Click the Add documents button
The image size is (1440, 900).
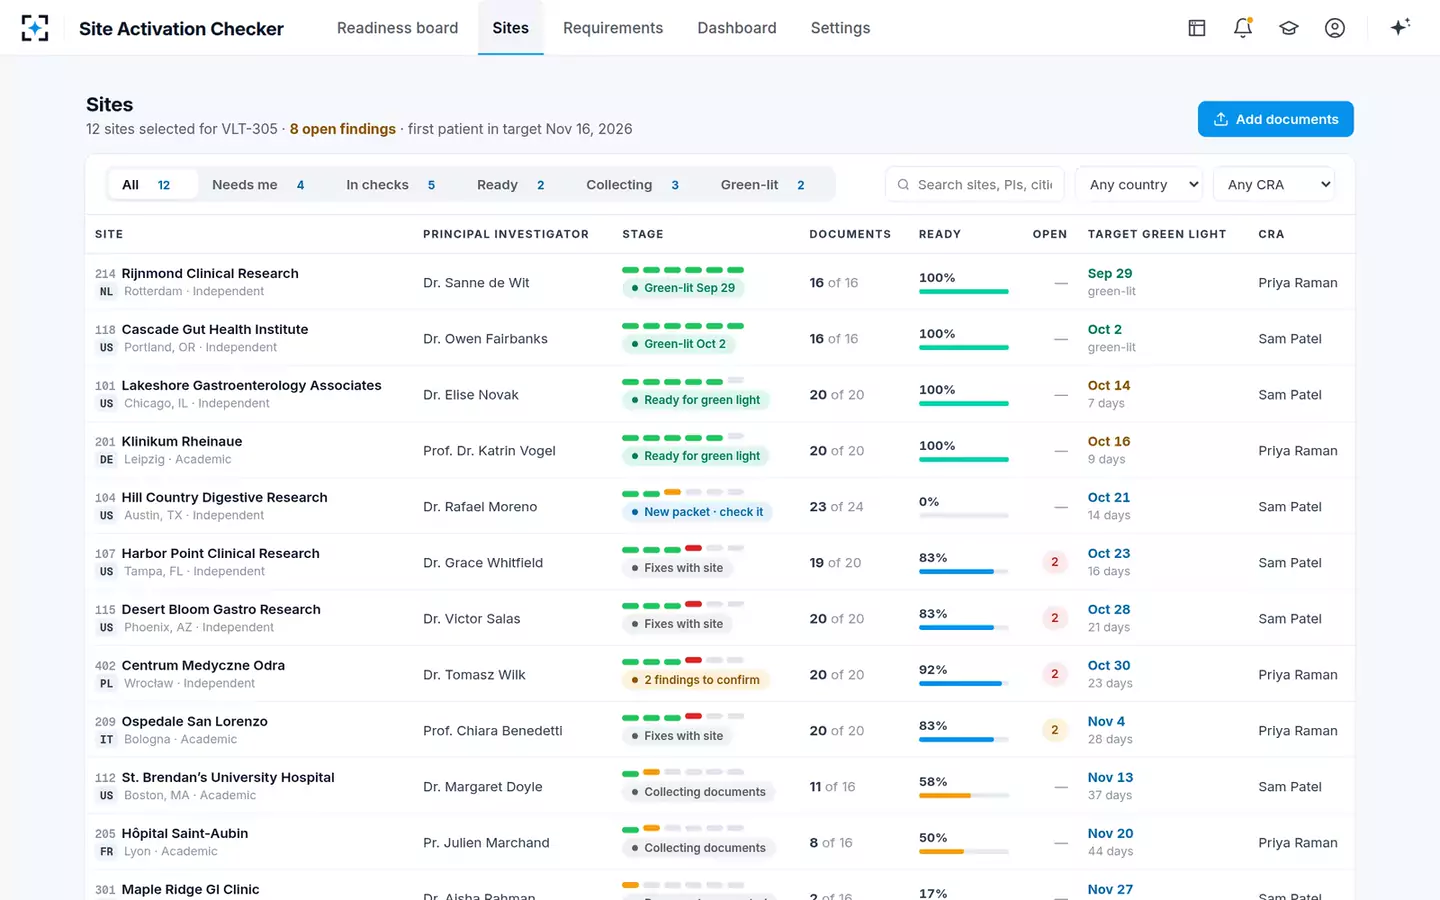pos(1276,119)
